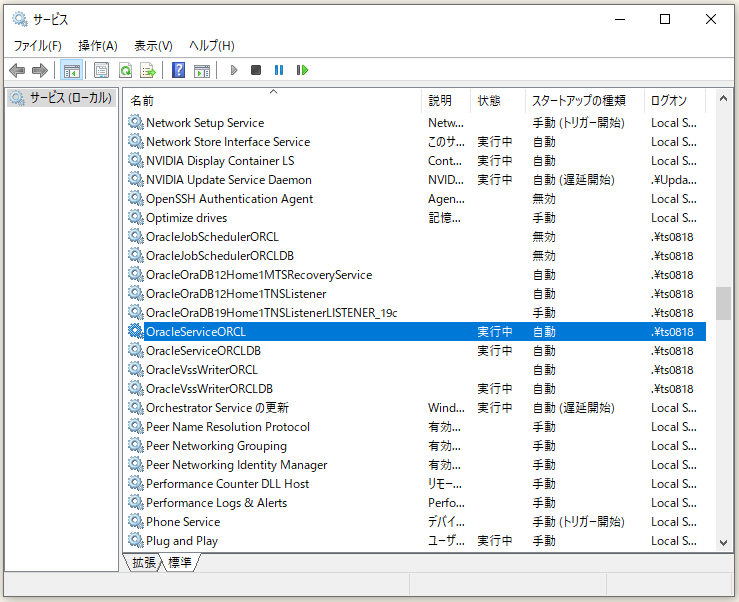
Task: Select OracleJobSchedulerORCLDB row
Action: pos(416,256)
